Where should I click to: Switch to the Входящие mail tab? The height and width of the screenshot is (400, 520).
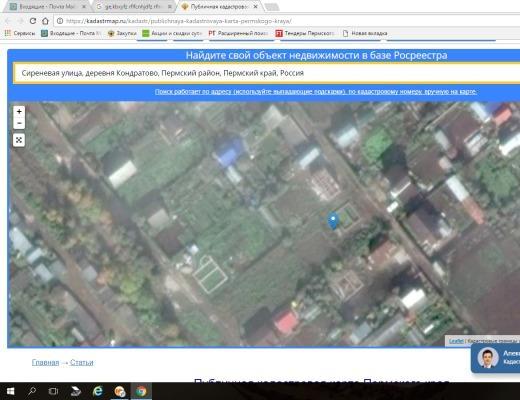(47, 7)
